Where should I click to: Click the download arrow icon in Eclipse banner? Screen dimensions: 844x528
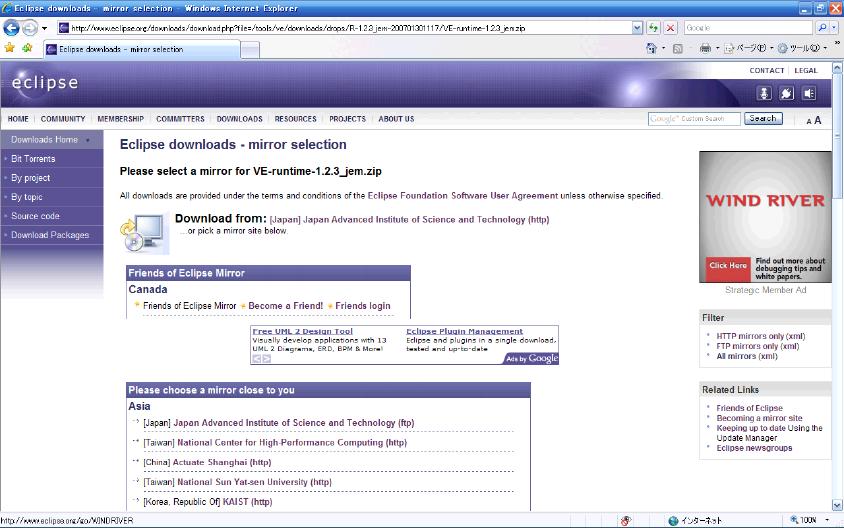(764, 94)
